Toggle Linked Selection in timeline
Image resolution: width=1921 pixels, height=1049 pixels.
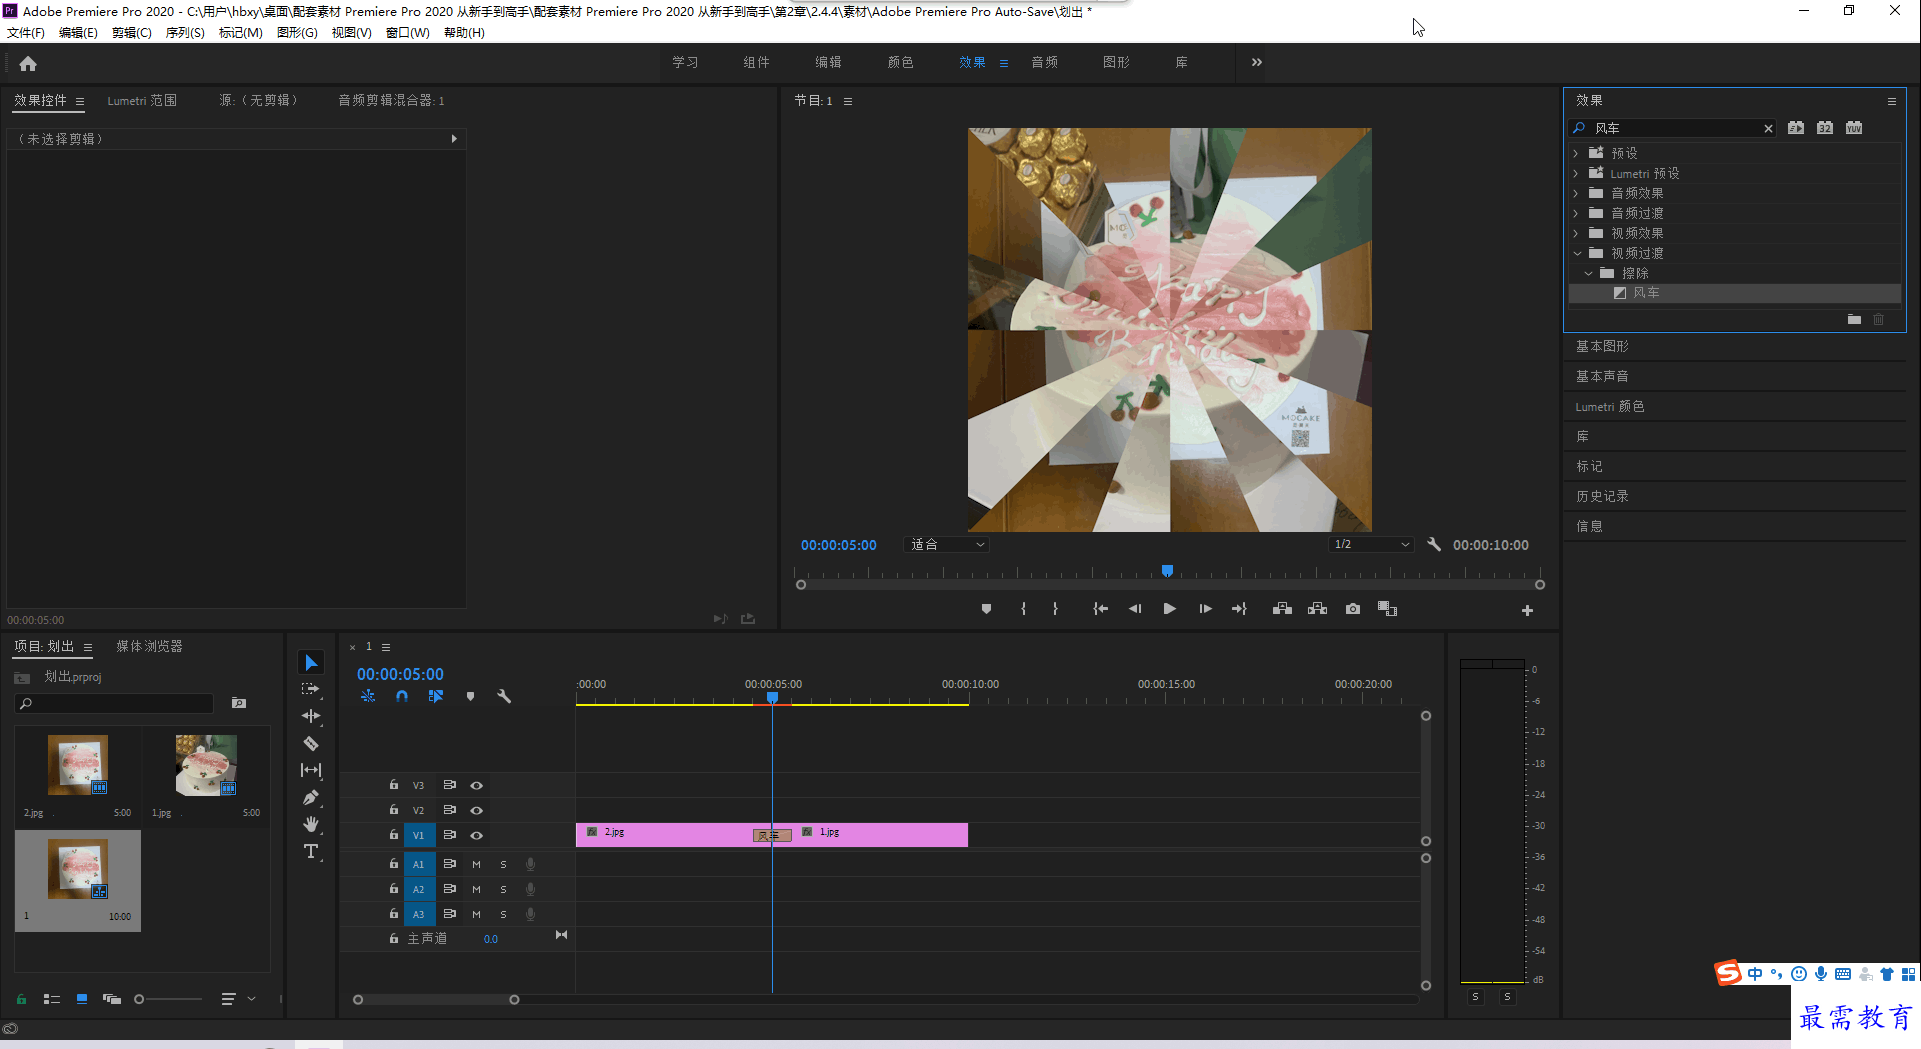436,696
